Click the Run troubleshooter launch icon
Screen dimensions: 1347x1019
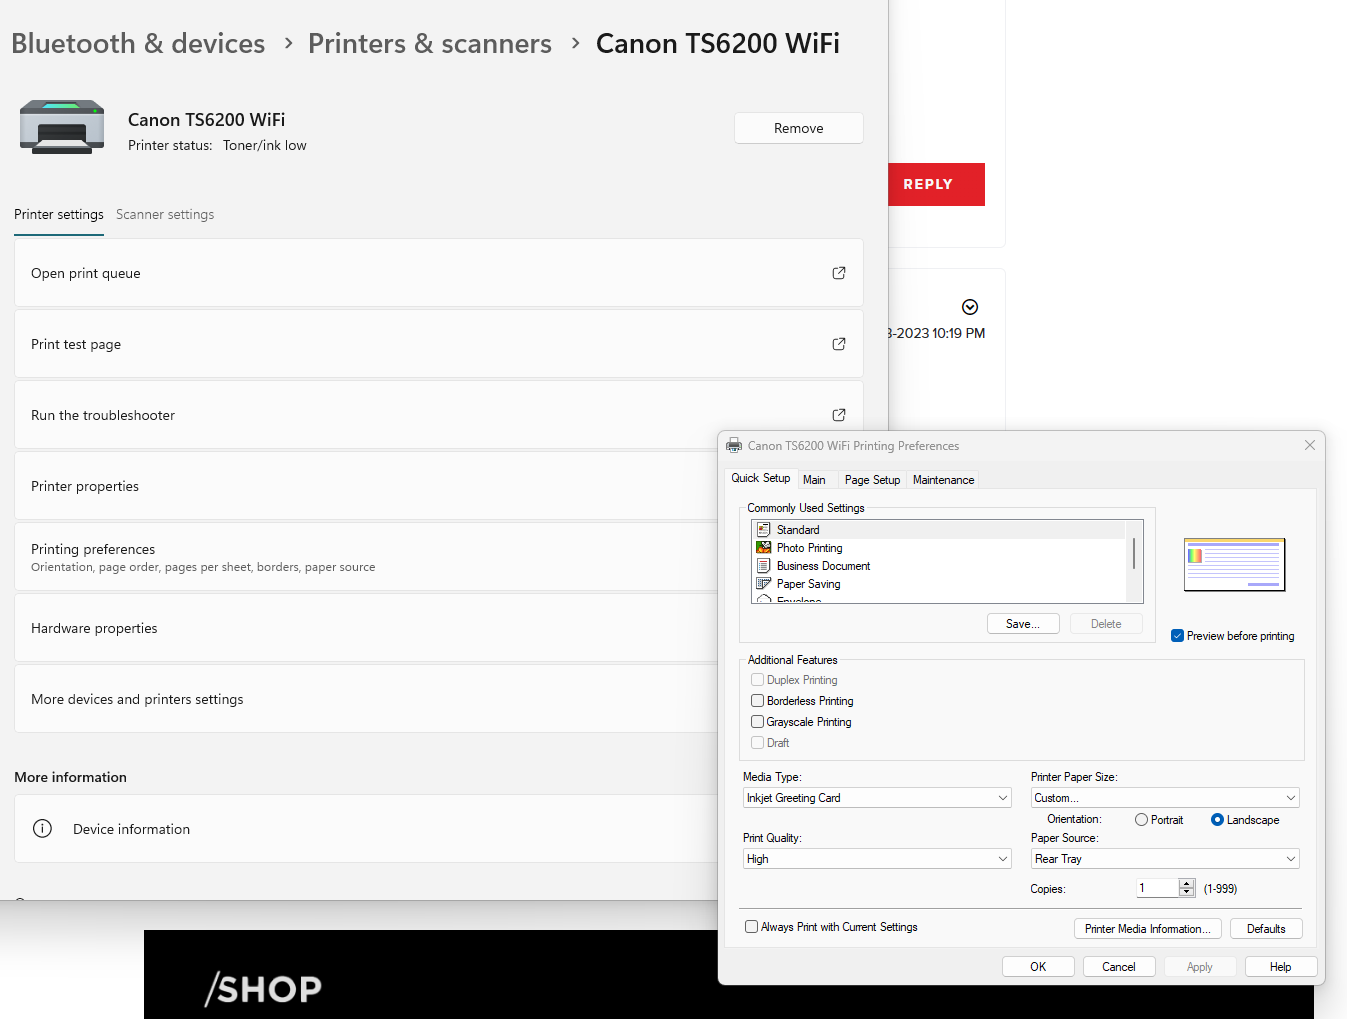pyautogui.click(x=838, y=414)
